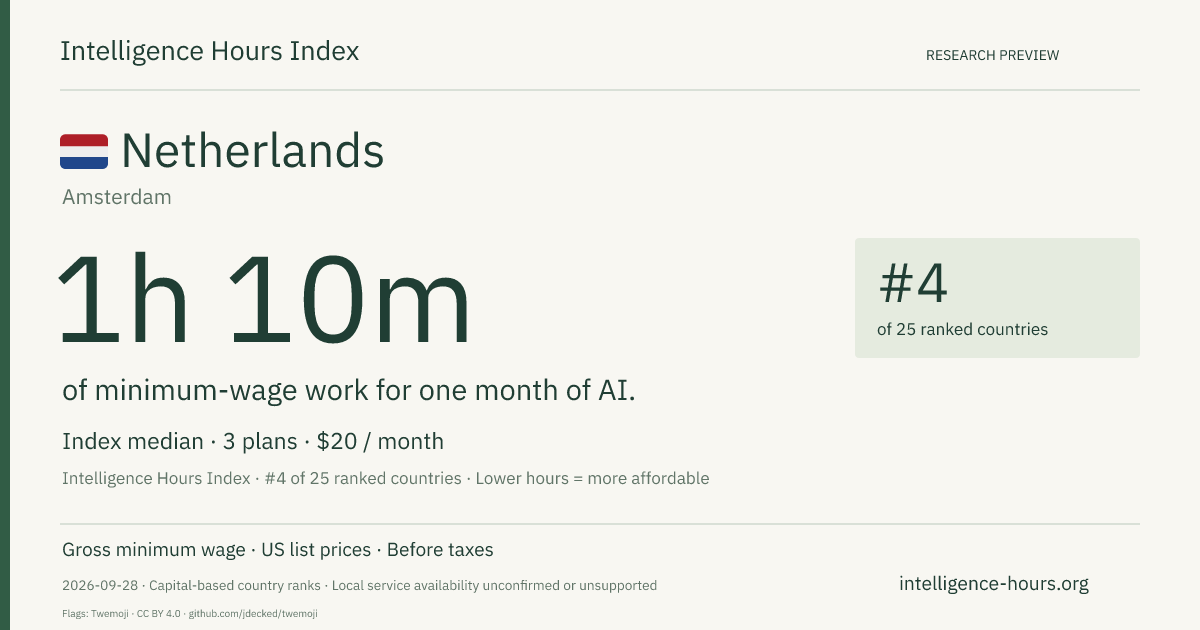
Task: Click the 2026-09-28 date stamp
Action: tap(101, 585)
